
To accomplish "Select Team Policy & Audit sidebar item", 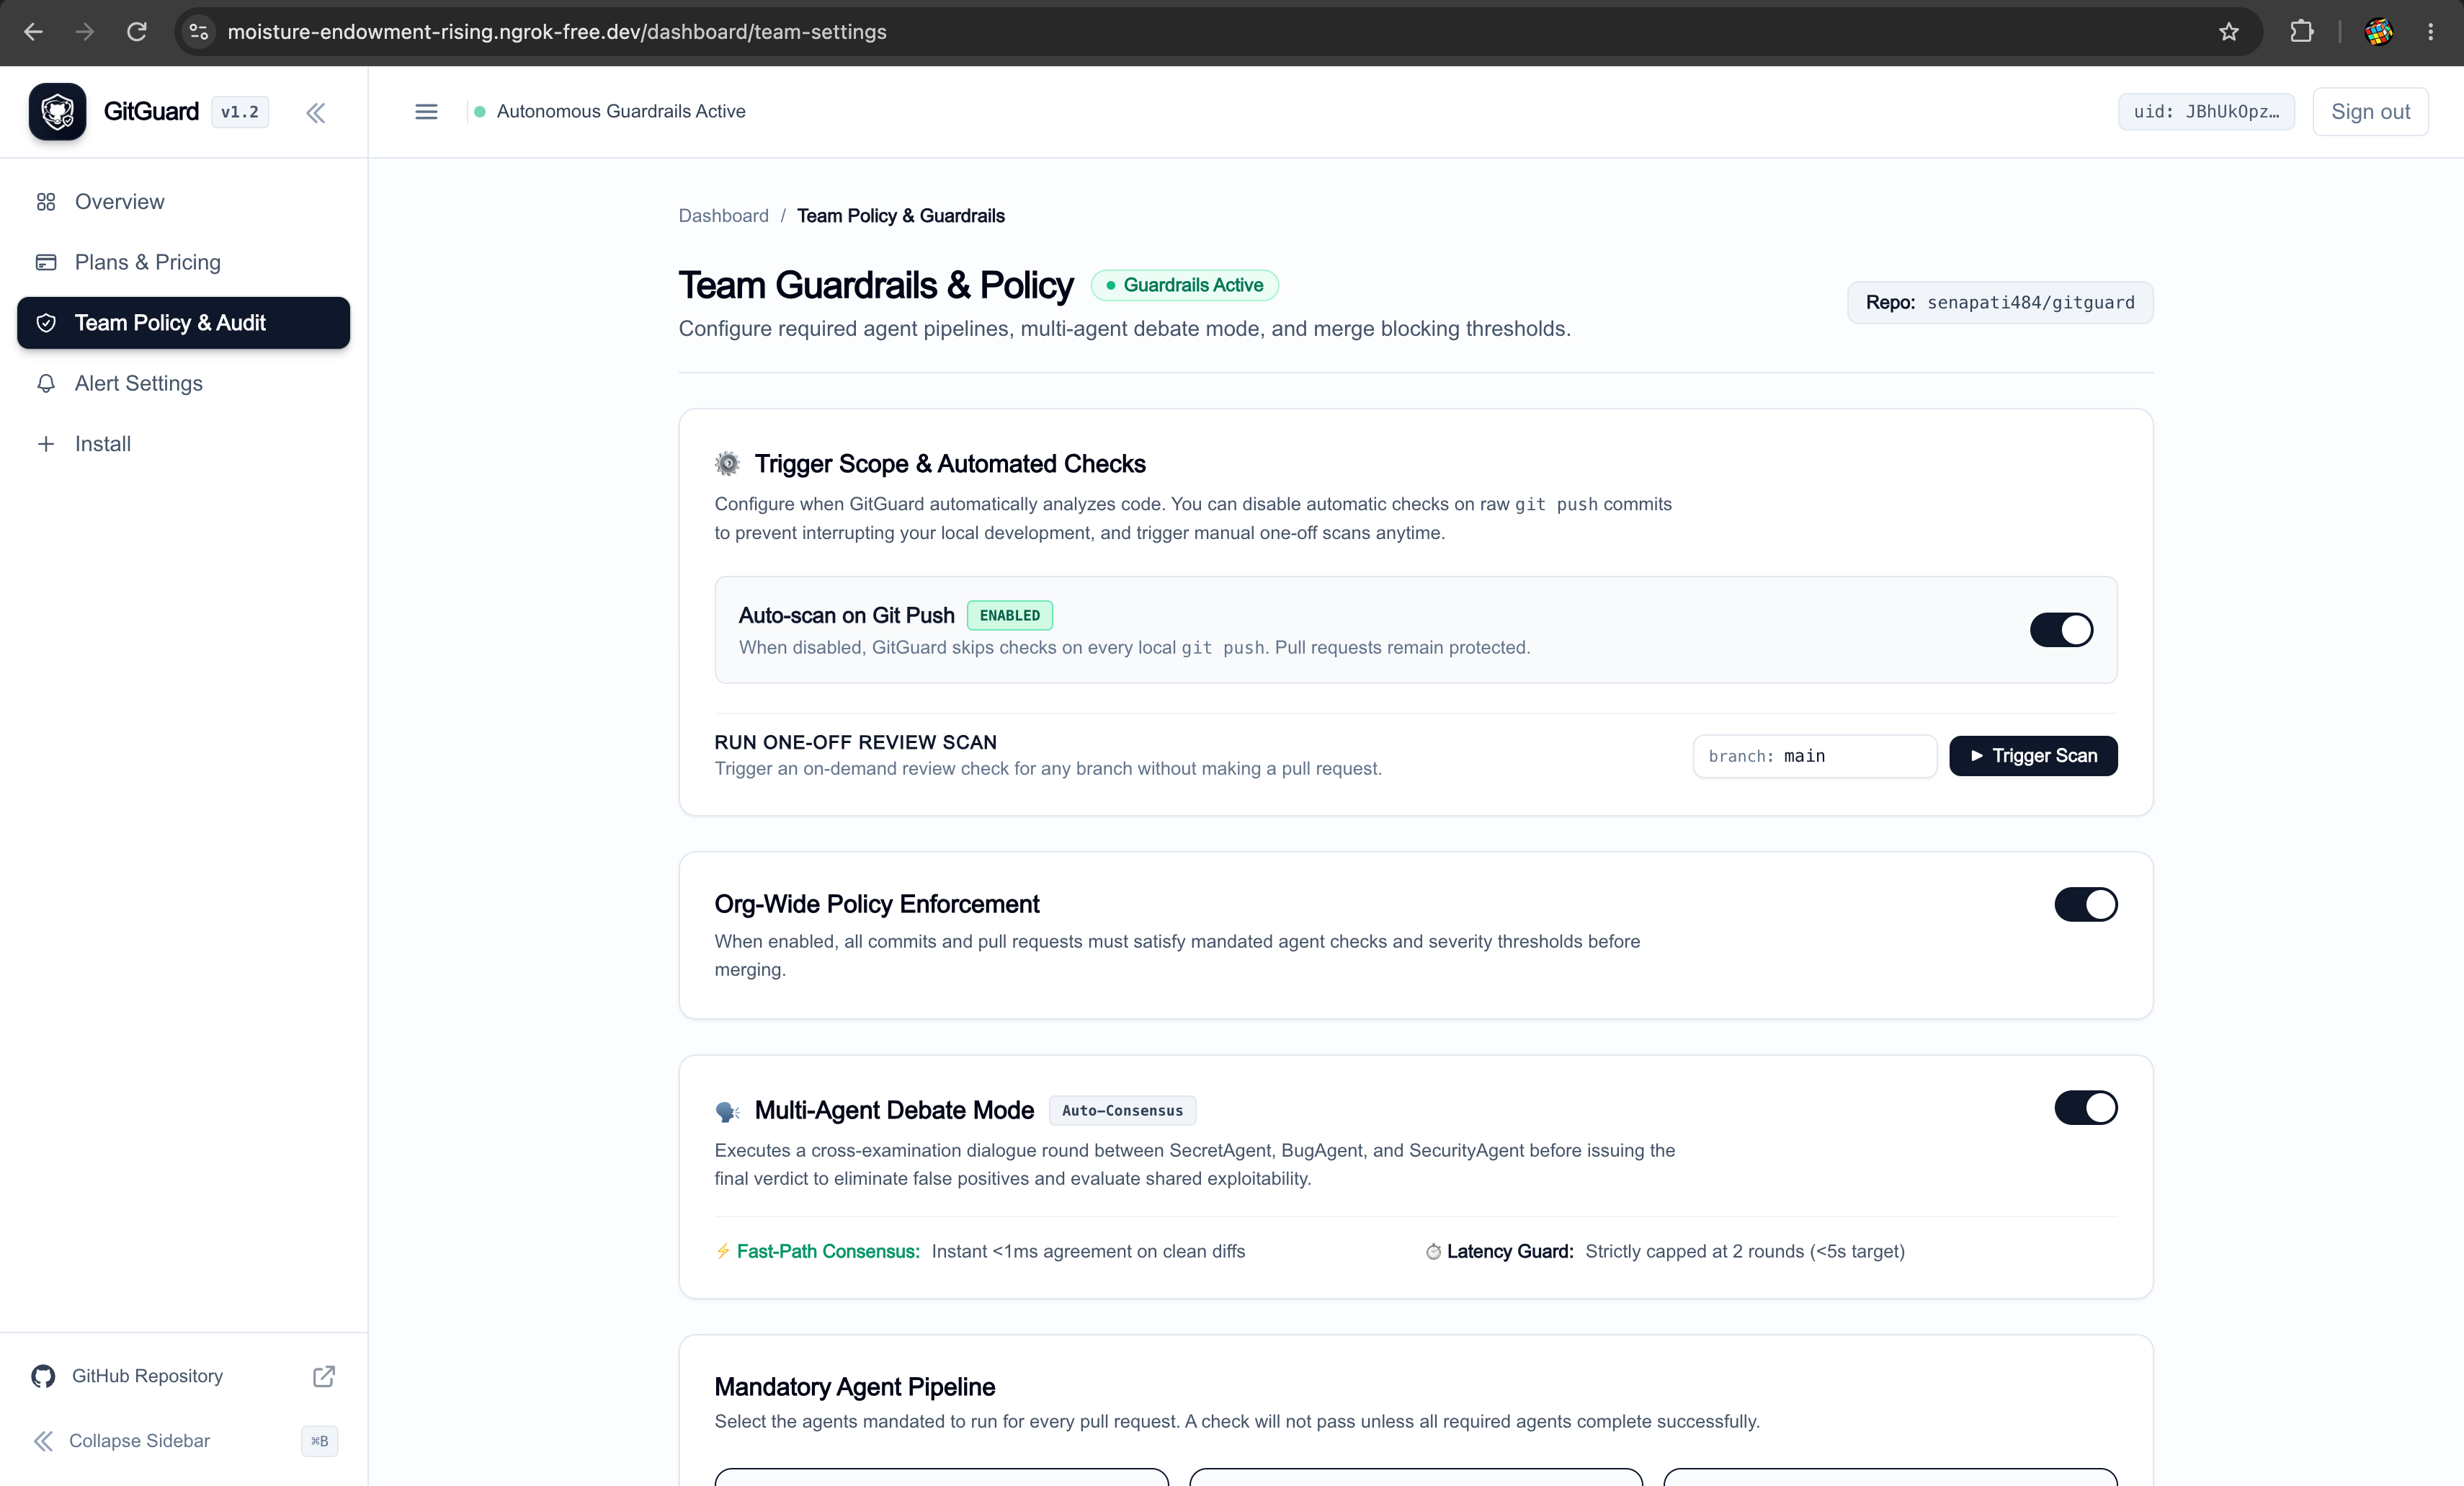I will [x=183, y=323].
